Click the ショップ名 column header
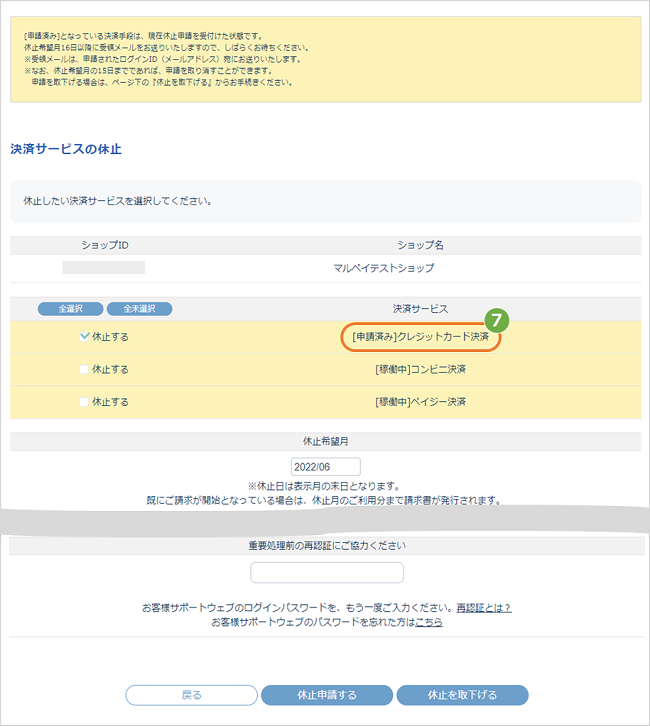This screenshot has height=726, width=650. 421,245
